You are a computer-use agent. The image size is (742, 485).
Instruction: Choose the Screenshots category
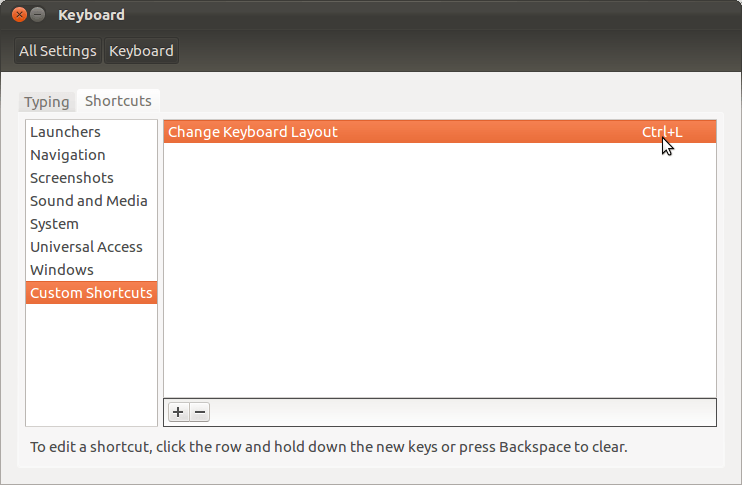click(x=72, y=178)
